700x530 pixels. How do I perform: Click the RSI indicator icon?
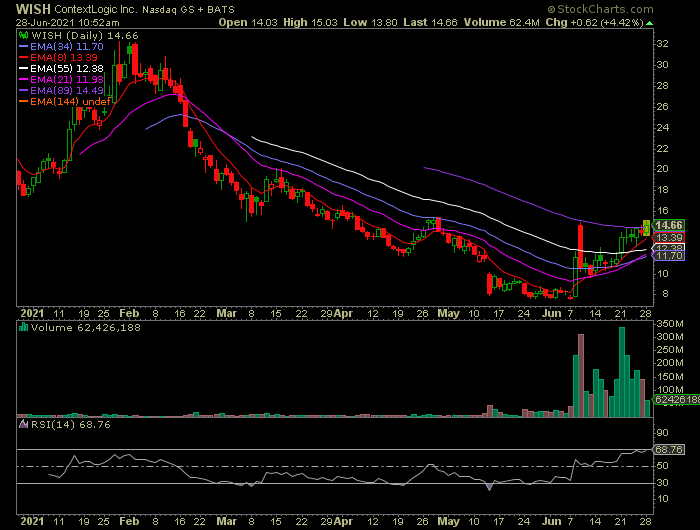click(x=24, y=424)
